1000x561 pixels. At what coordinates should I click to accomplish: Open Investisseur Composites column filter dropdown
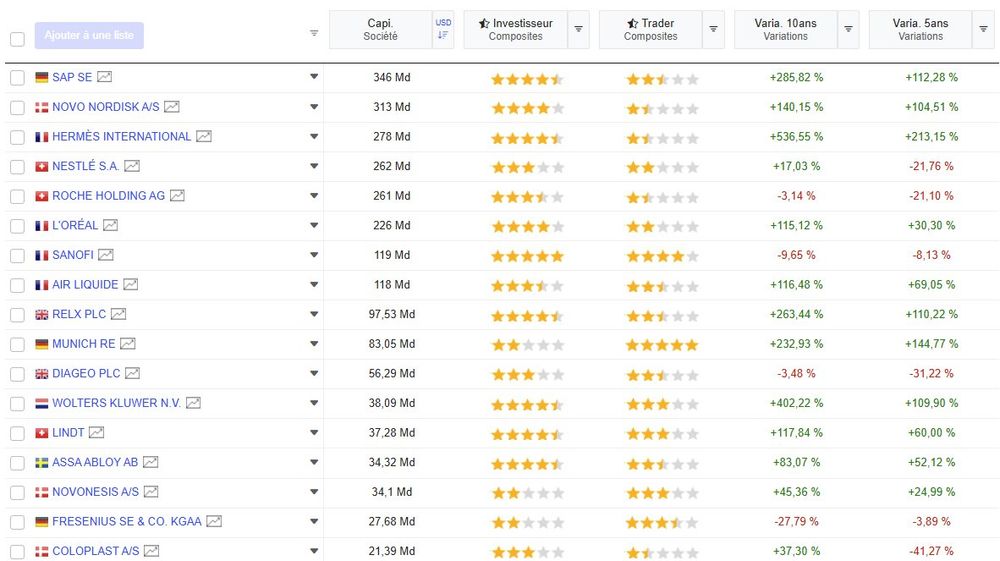578,29
